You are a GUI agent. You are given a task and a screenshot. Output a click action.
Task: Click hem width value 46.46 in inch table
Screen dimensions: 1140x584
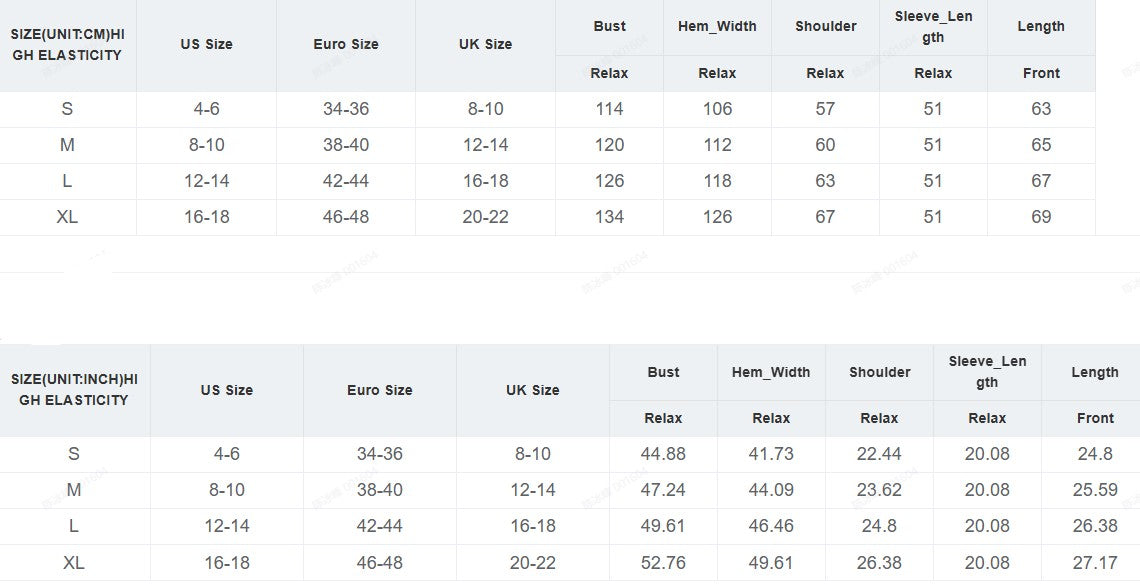pyautogui.click(x=771, y=526)
